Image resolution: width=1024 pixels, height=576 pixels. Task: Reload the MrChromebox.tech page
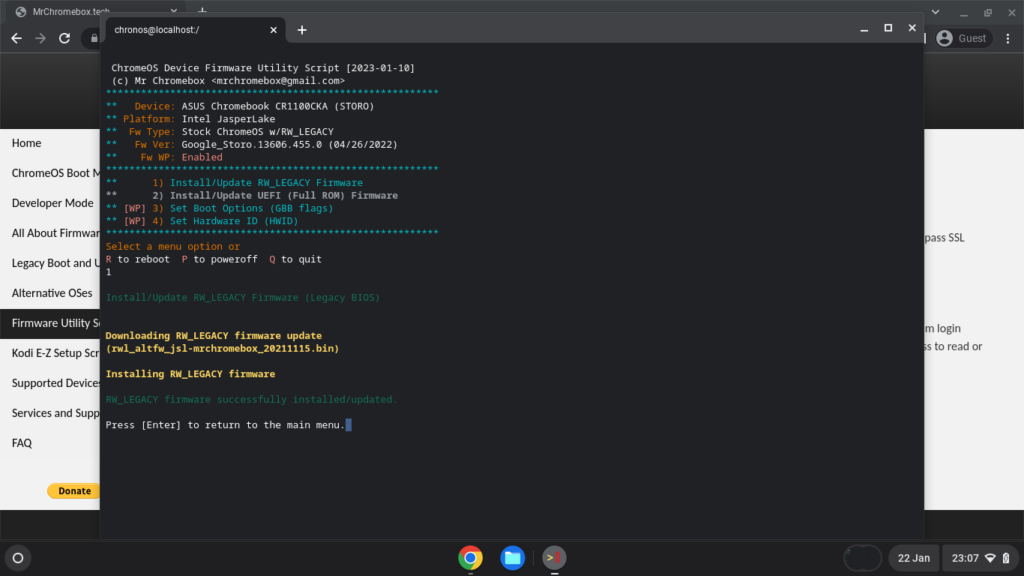pos(63,38)
